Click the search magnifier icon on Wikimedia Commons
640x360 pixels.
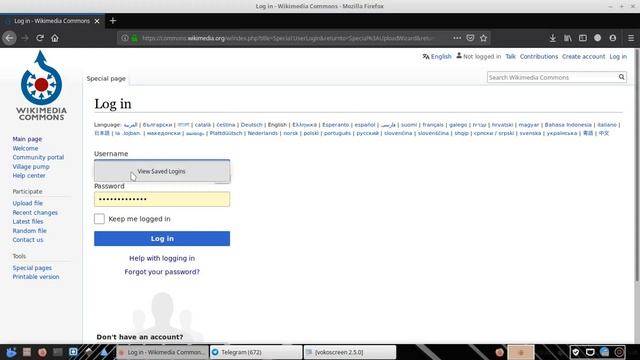(x=621, y=77)
